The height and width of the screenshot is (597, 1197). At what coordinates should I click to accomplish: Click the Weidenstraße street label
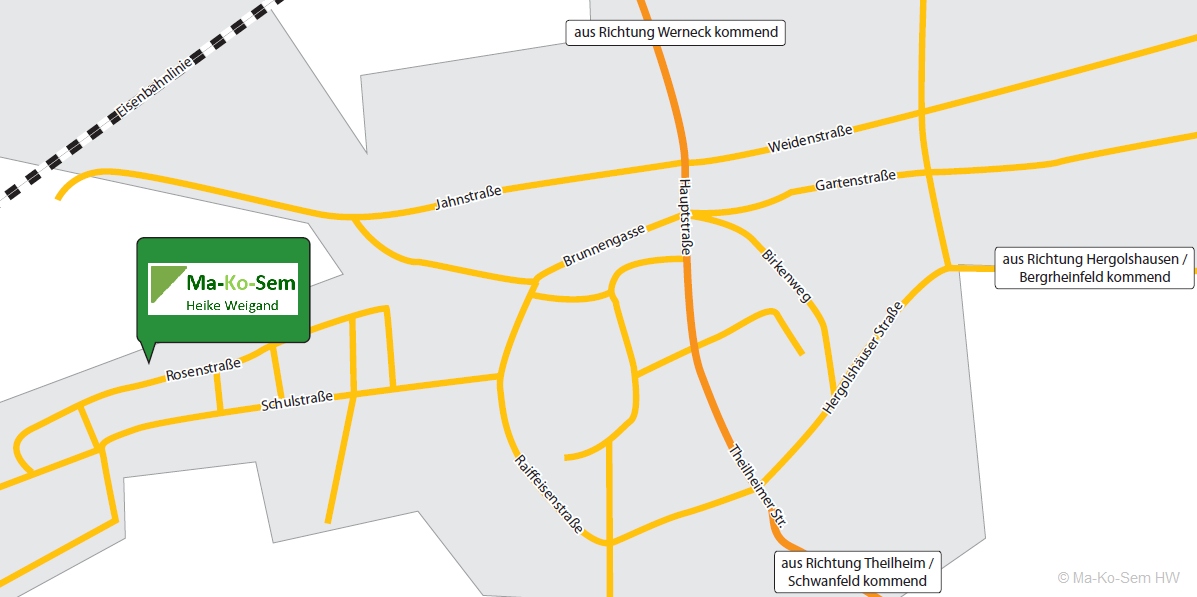(x=810, y=140)
